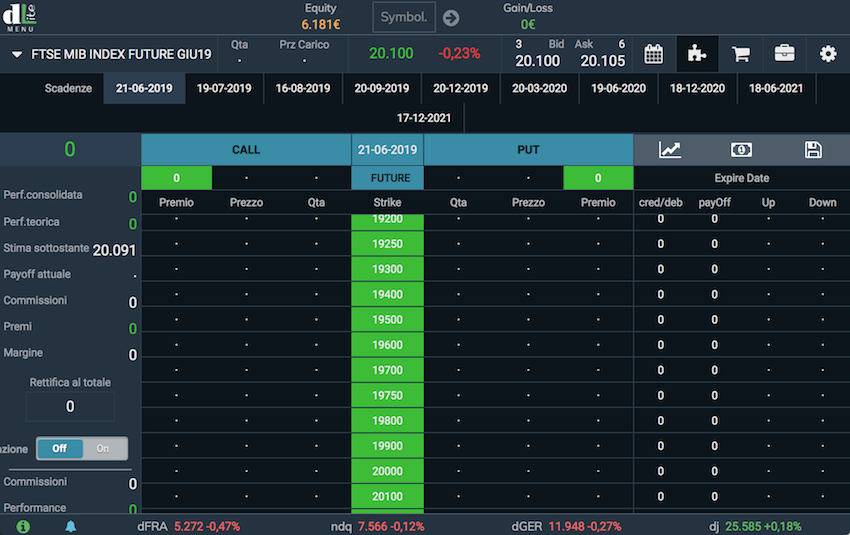850x535 pixels.
Task: Select the 17-12-2021 expiry tab
Action: pyautogui.click(x=424, y=118)
